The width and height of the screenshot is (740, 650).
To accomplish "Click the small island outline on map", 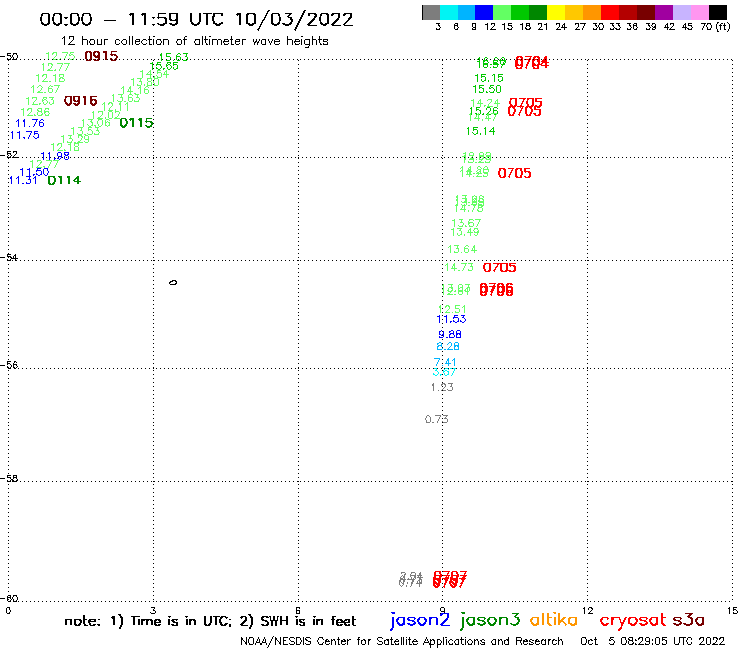I will point(173,283).
